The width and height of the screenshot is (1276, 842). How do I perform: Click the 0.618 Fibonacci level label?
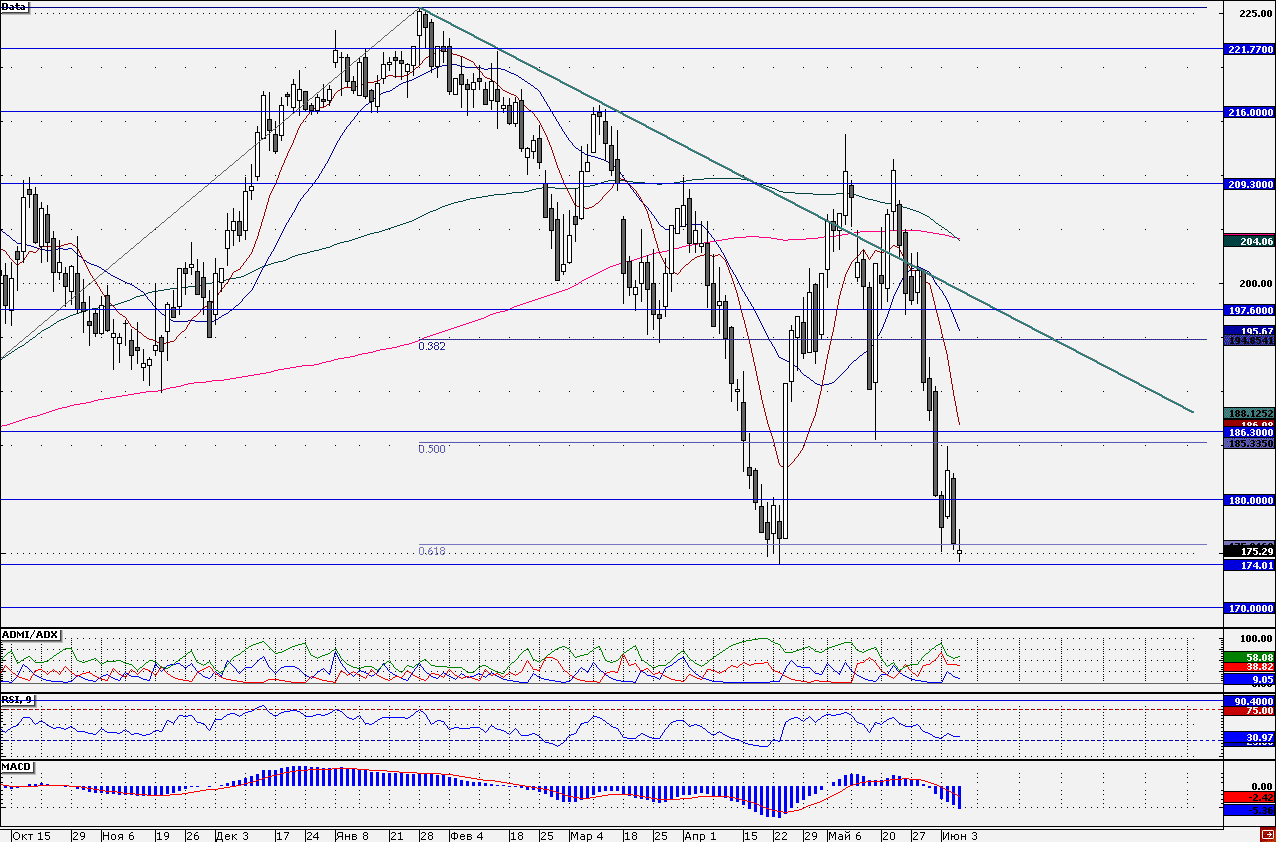[x=432, y=551]
